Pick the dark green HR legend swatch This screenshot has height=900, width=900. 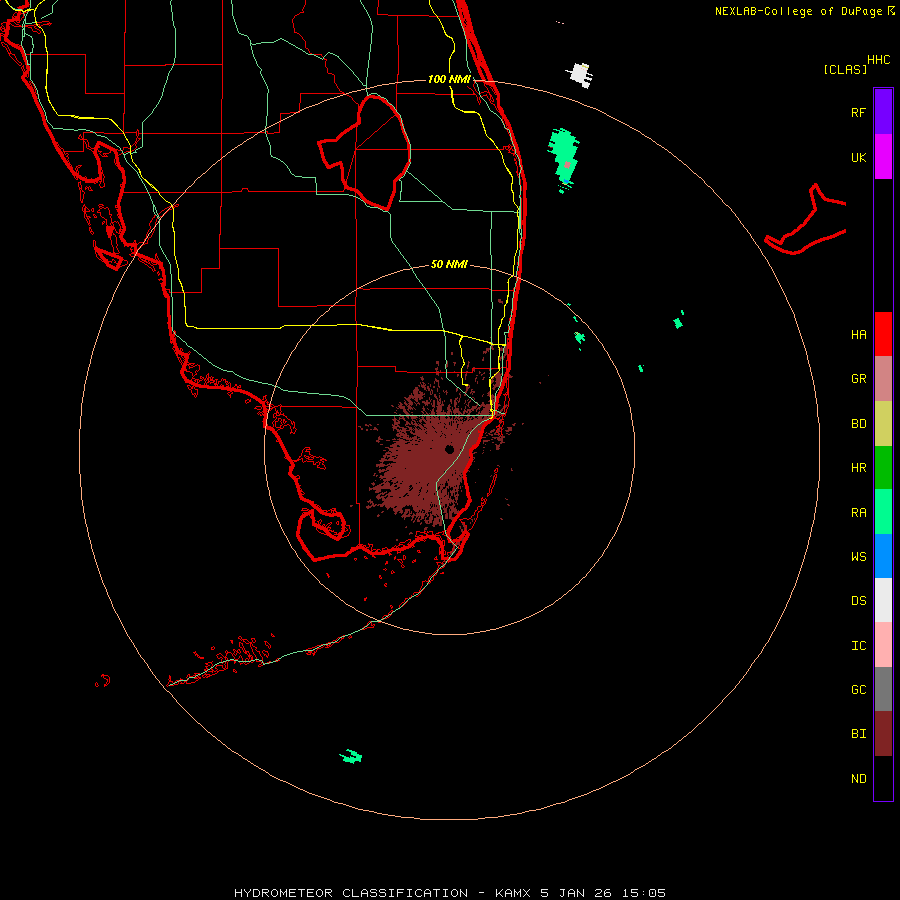click(883, 468)
